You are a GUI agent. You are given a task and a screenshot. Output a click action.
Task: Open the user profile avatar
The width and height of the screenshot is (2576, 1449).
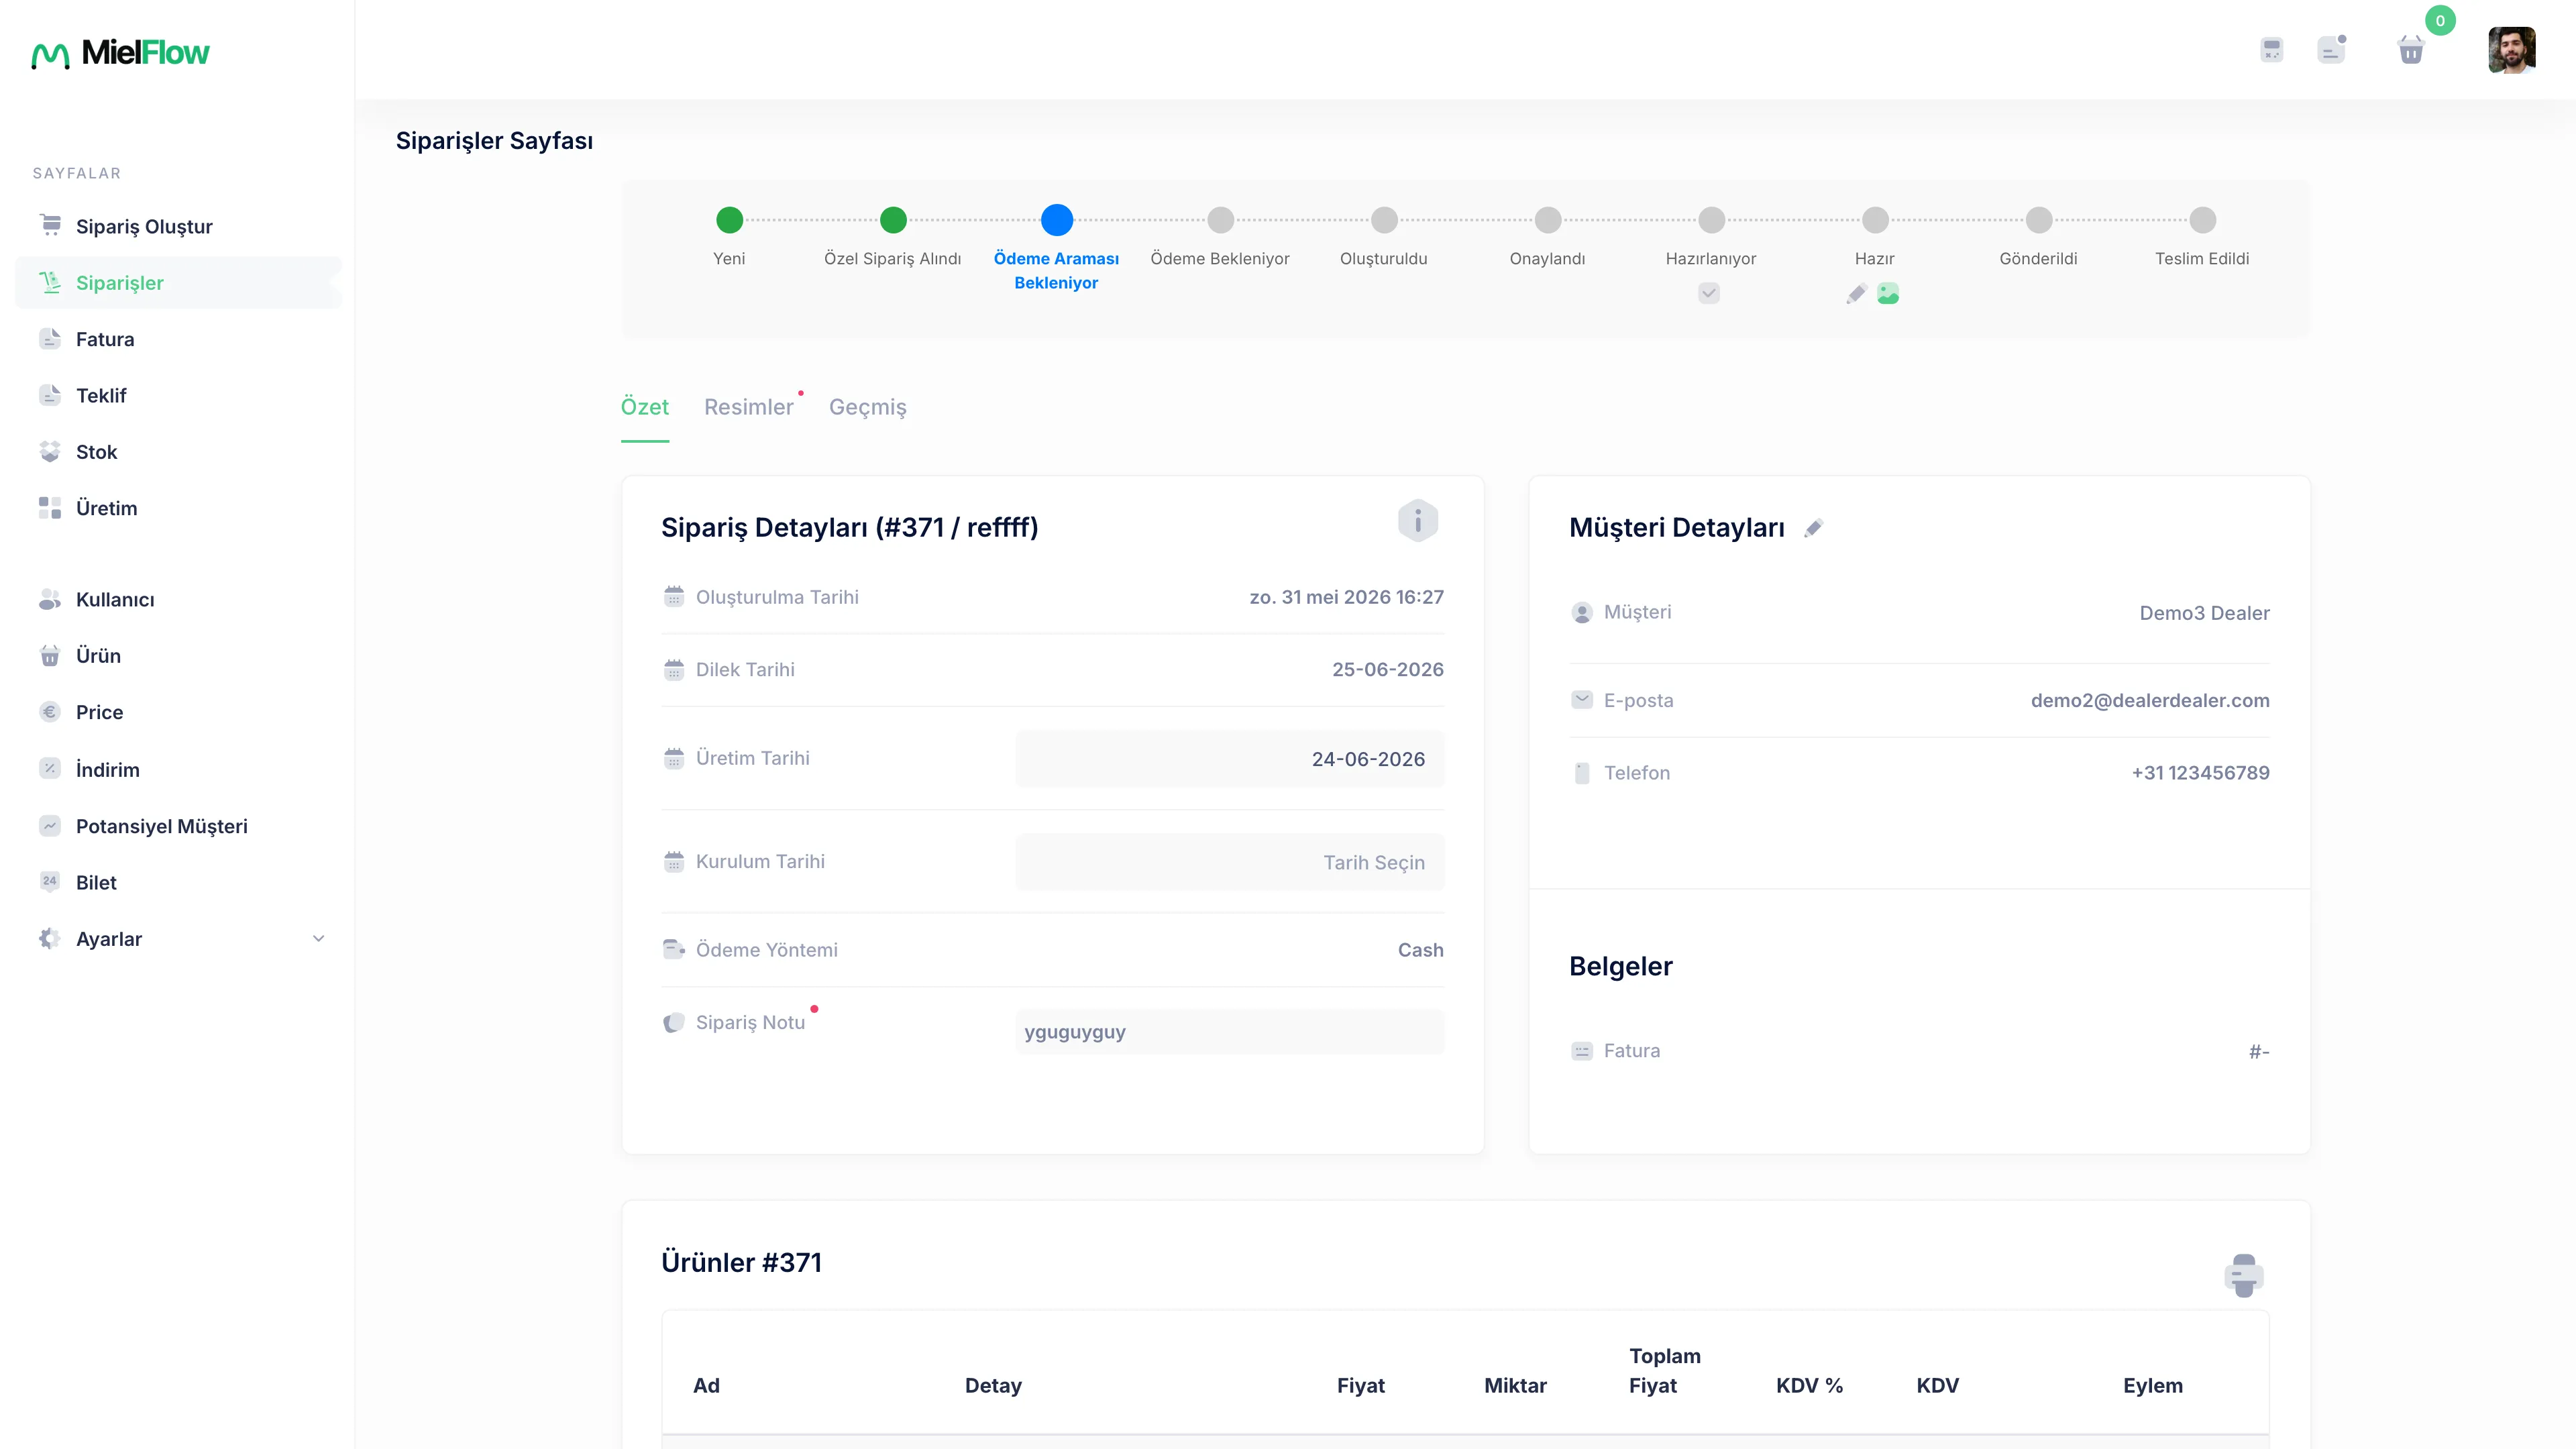click(2511, 50)
